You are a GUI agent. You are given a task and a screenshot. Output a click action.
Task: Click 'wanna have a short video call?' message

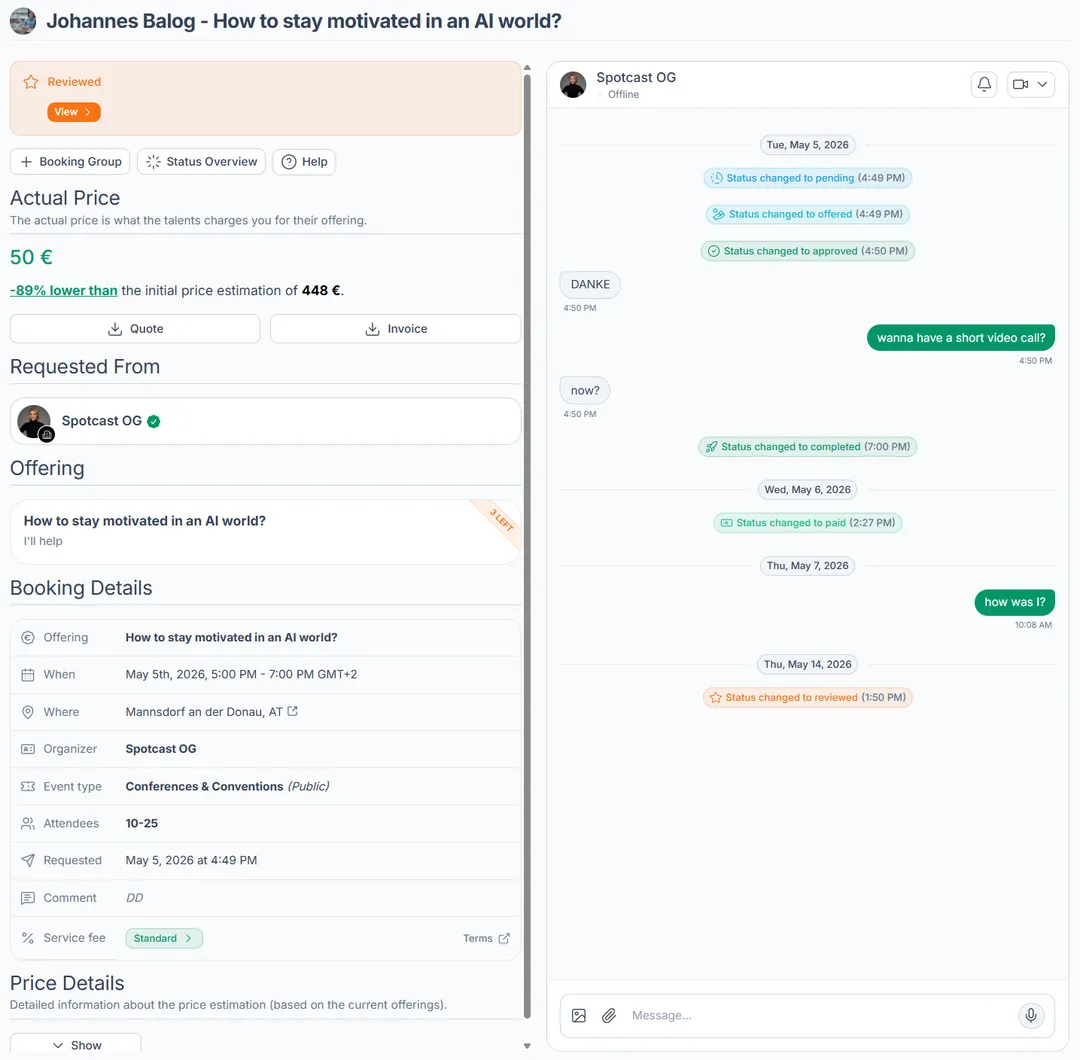pos(961,337)
